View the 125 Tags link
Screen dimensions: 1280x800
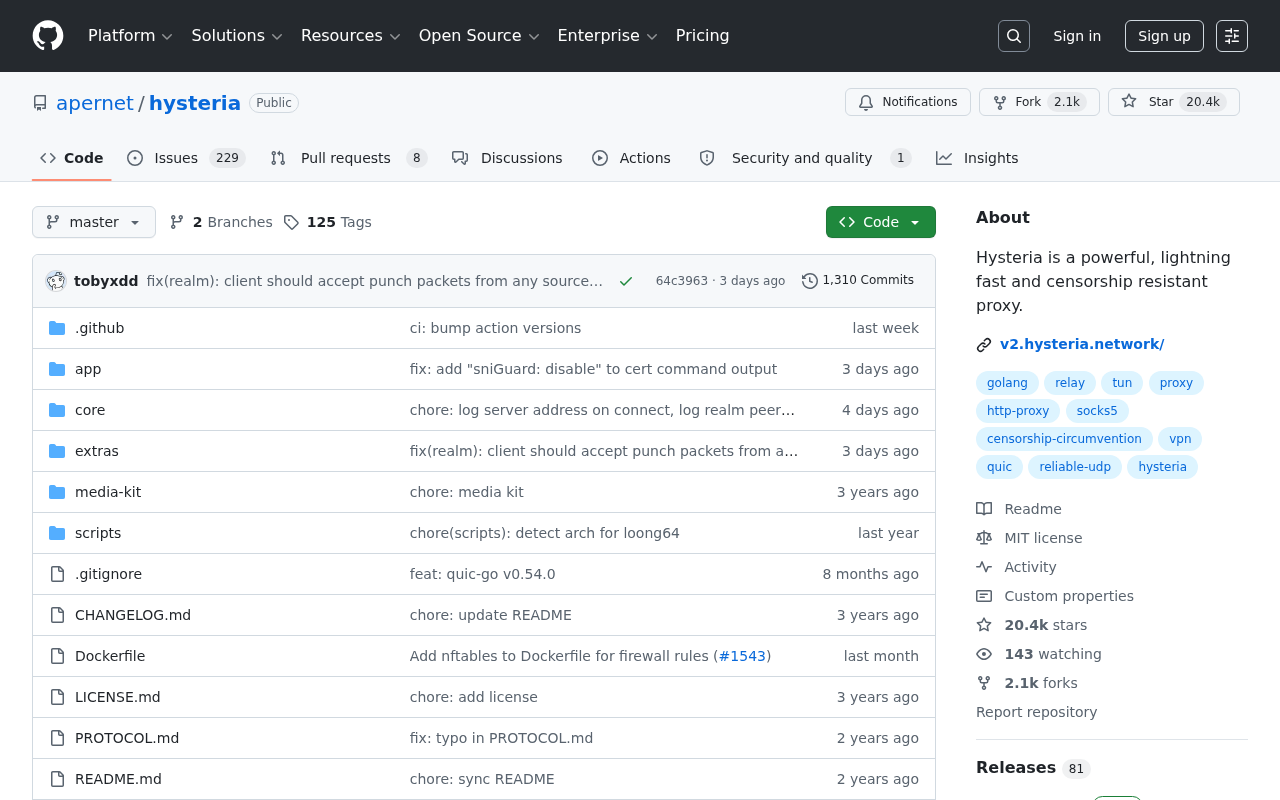(x=328, y=222)
